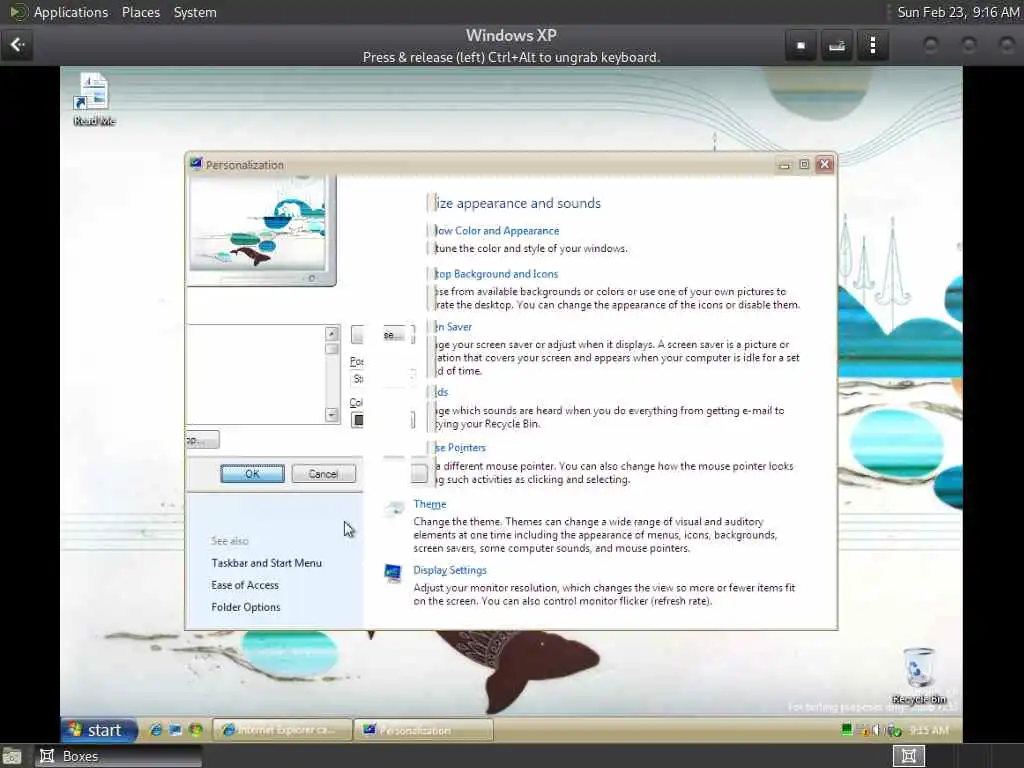Go back using the Boxes back arrow
The image size is (1024, 768).
[17, 45]
